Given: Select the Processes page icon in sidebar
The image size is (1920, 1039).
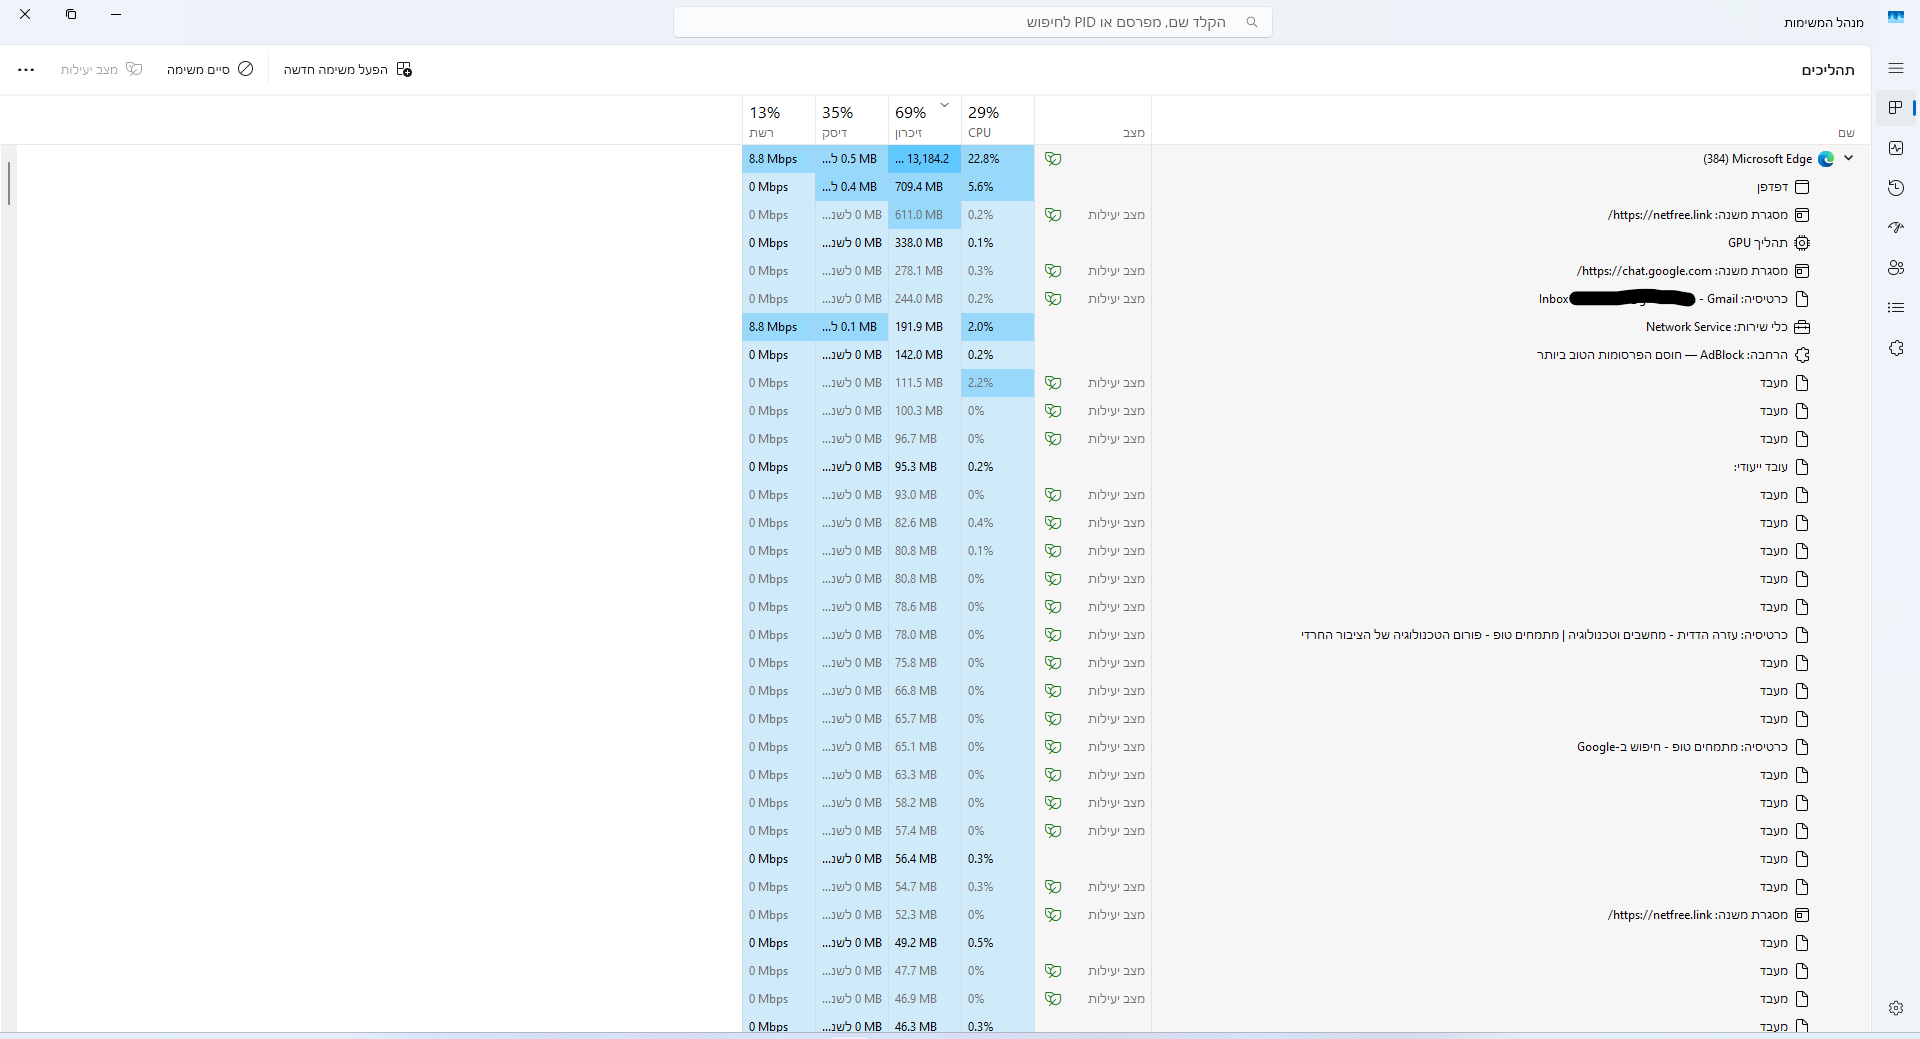Looking at the screenshot, I should point(1895,108).
